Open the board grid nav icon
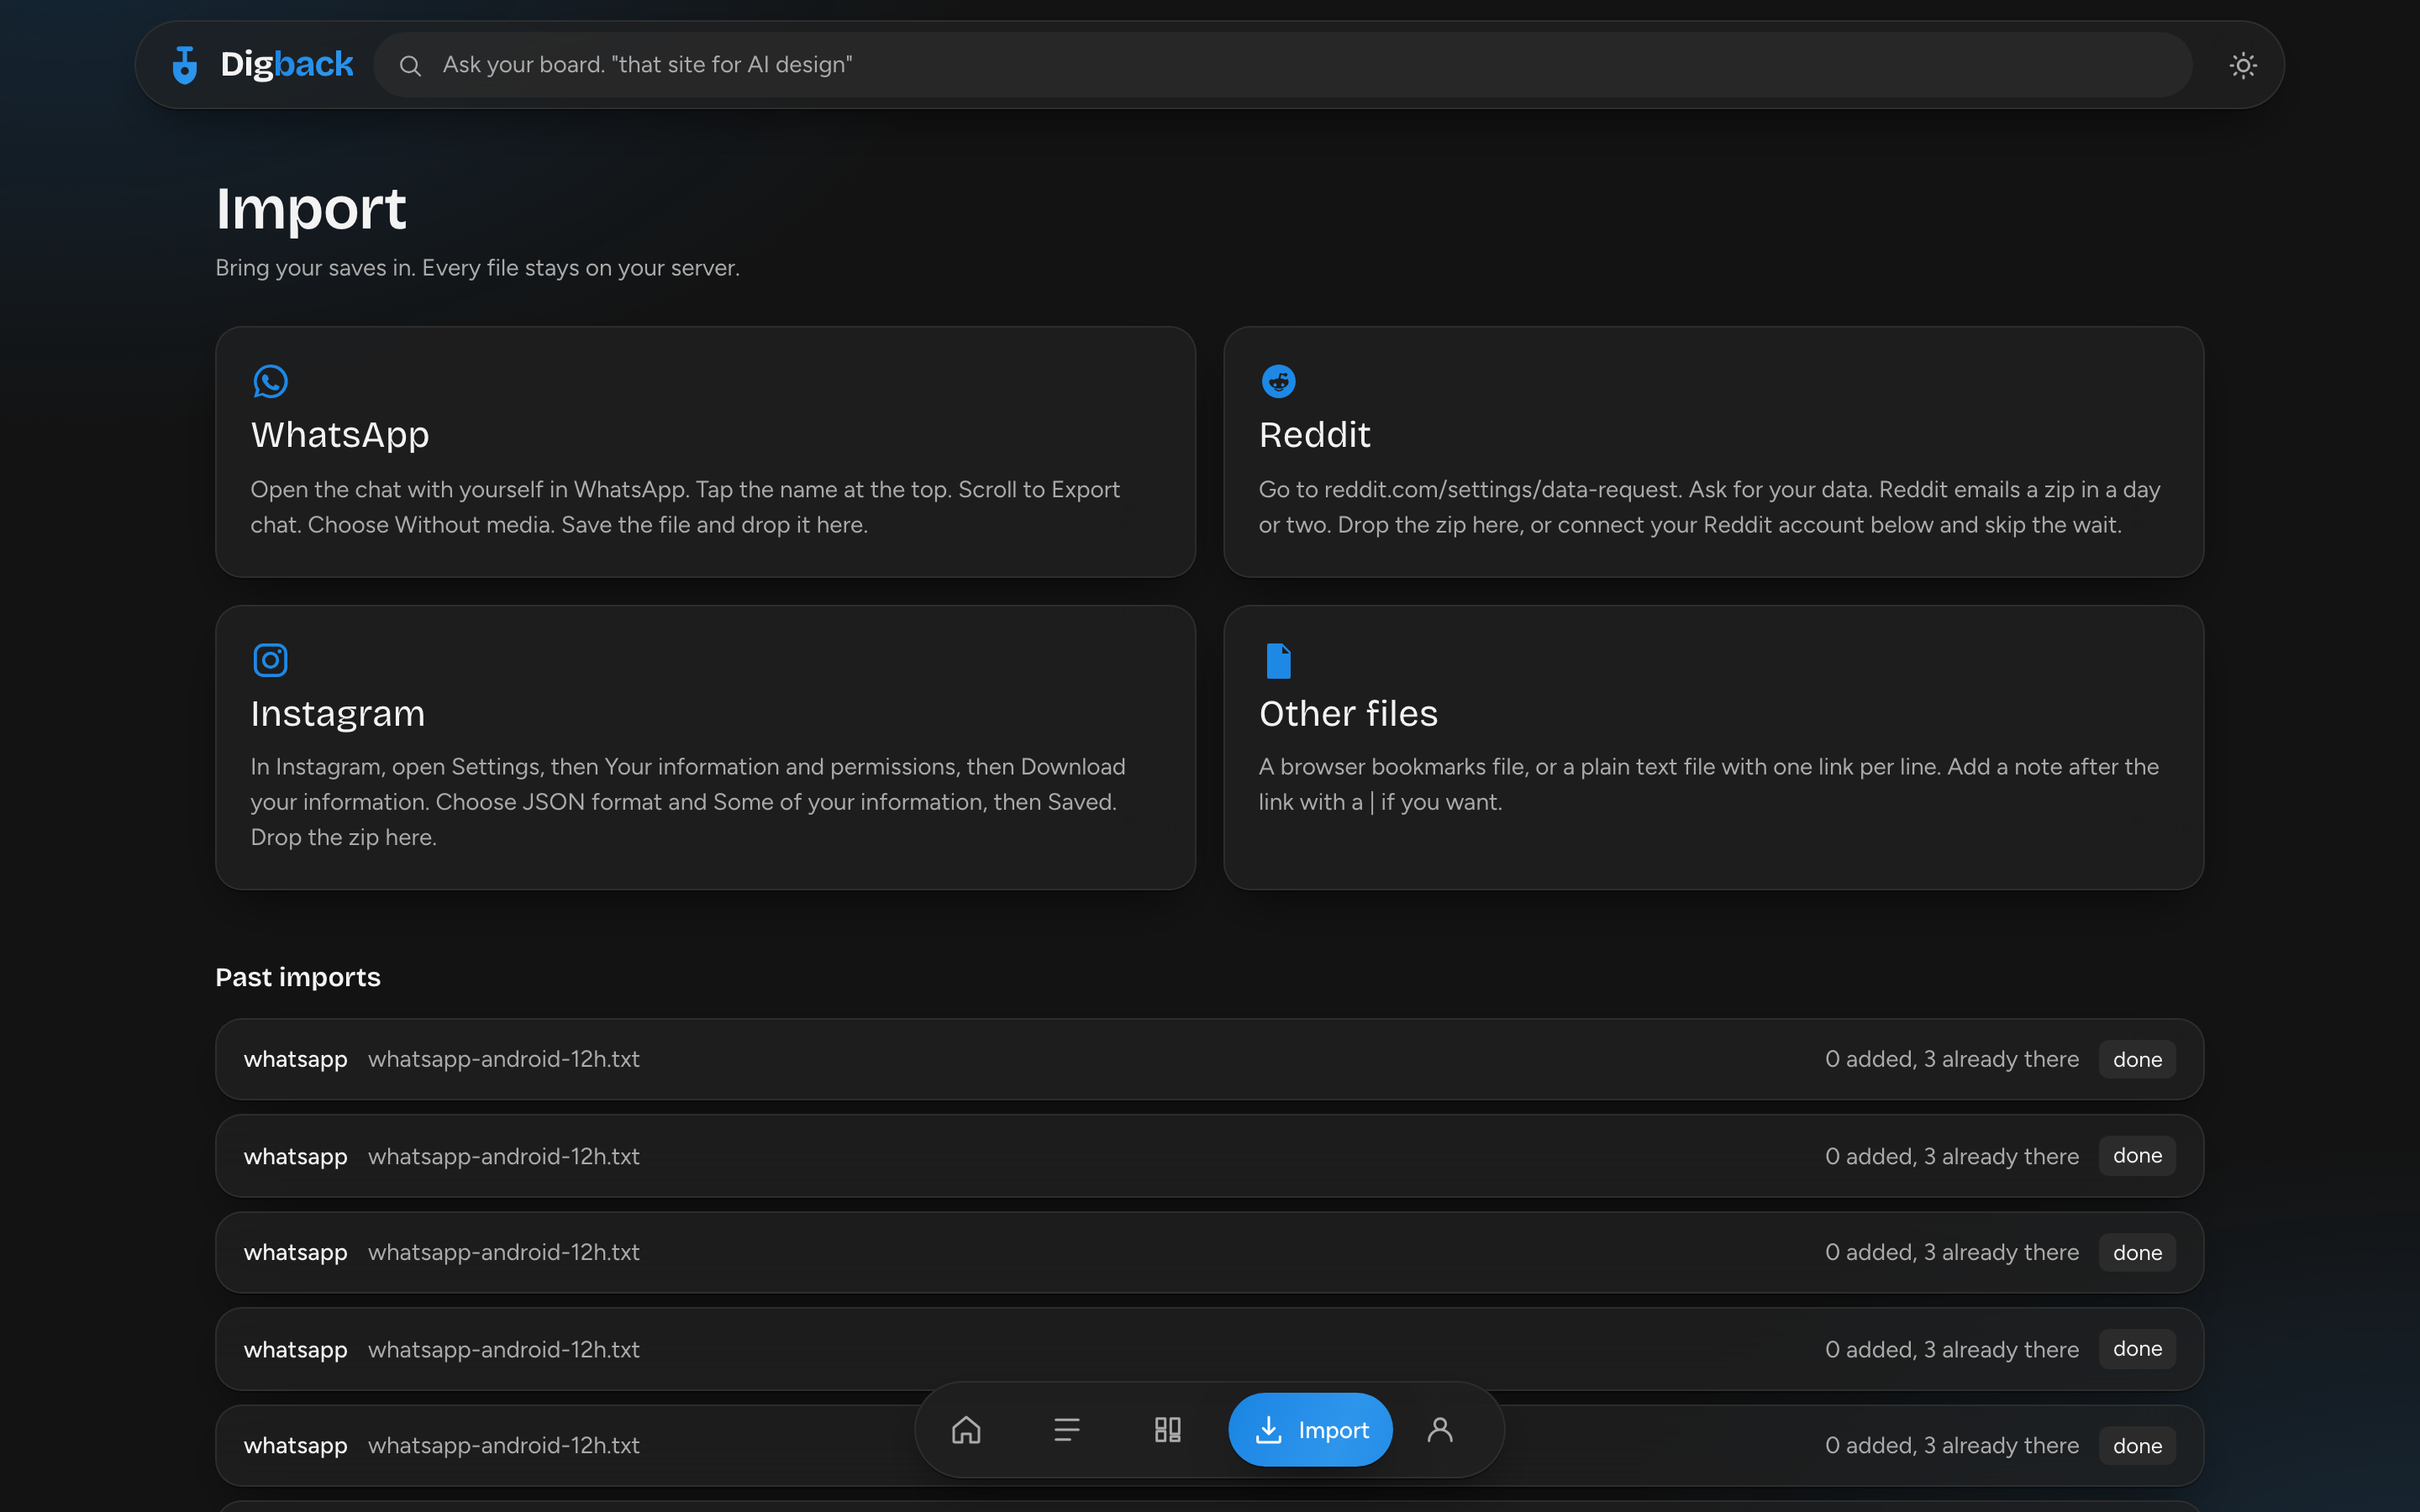The width and height of the screenshot is (2420, 1512). coord(1168,1430)
